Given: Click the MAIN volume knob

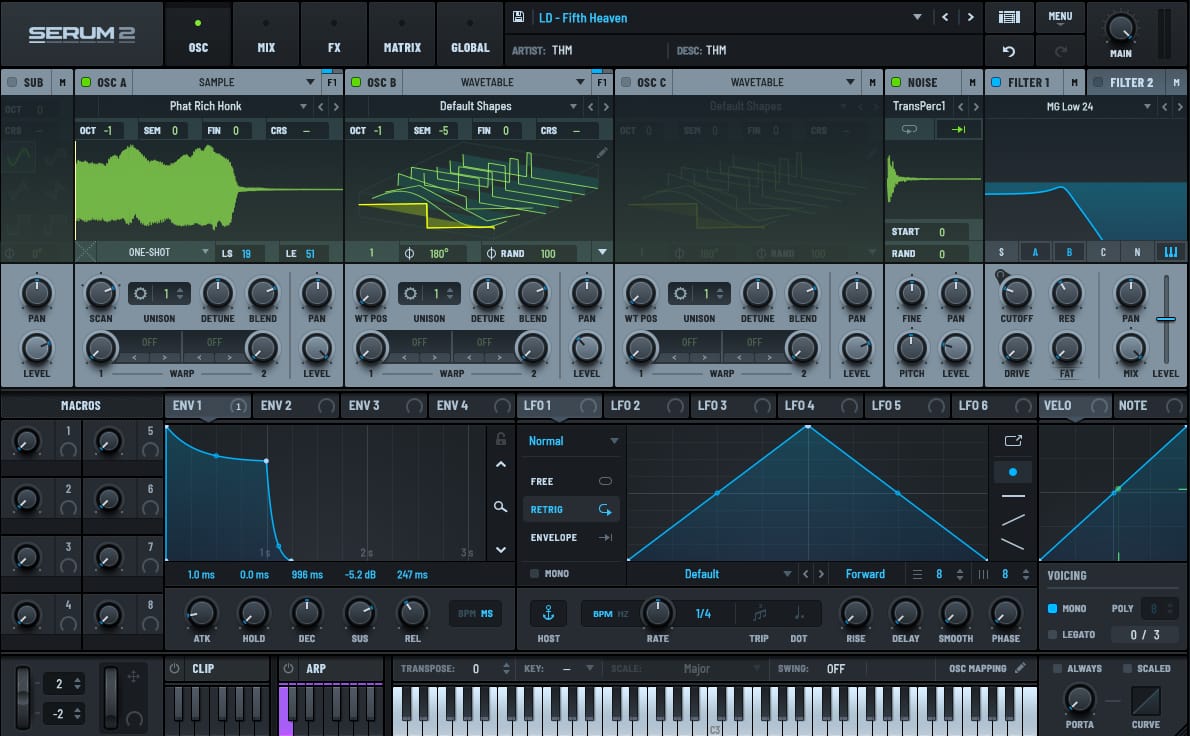Looking at the screenshot, I should pos(1120,28).
